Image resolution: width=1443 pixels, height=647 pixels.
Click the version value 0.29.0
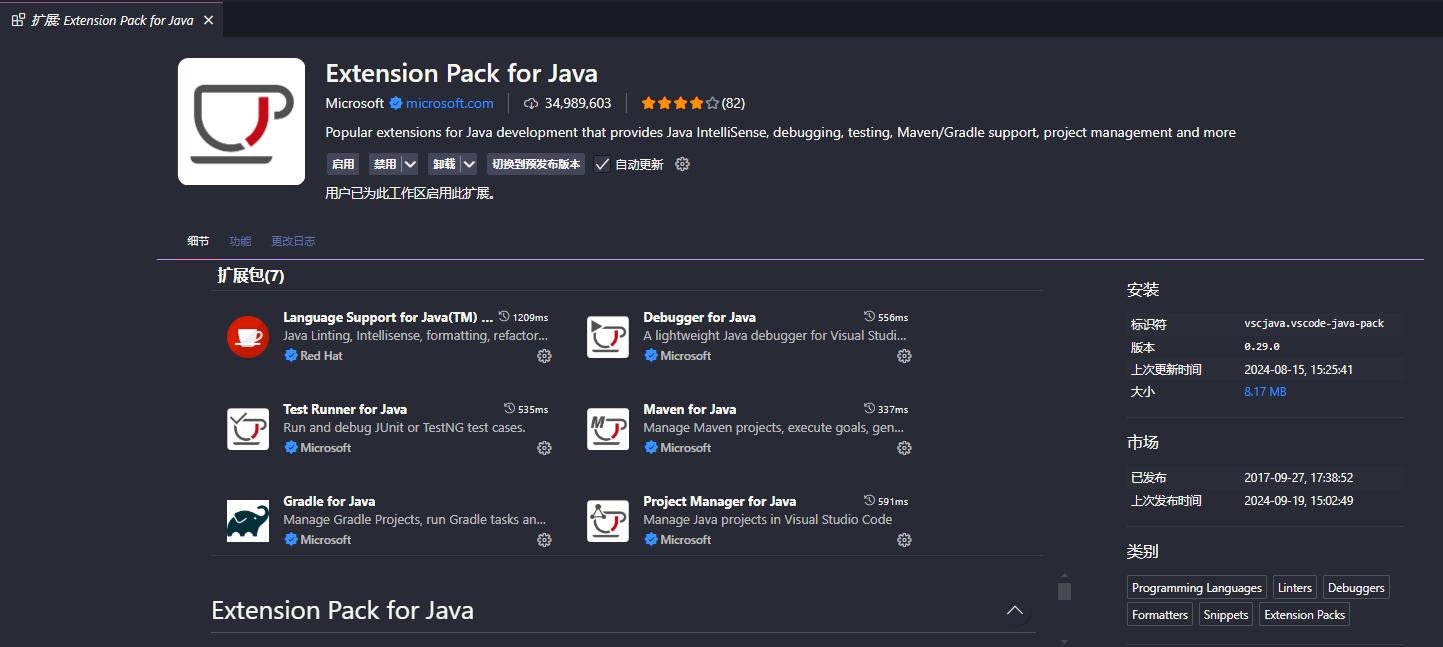click(x=1262, y=347)
